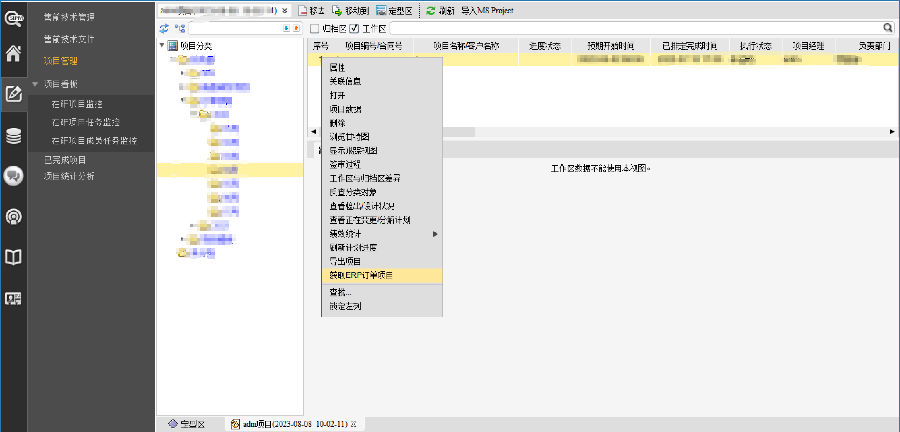Open the chat bubble icon in sidebar
This screenshot has height=432, width=900.
13,176
